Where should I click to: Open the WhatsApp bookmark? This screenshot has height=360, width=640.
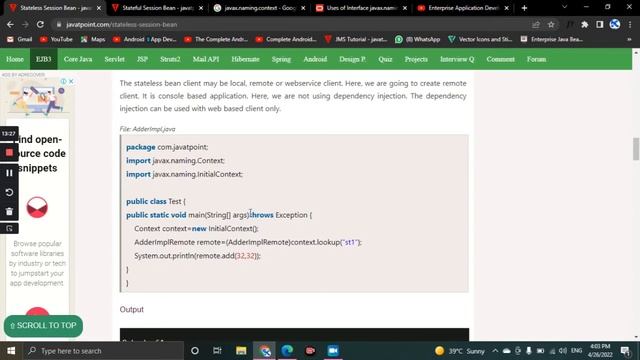[x=418, y=39]
